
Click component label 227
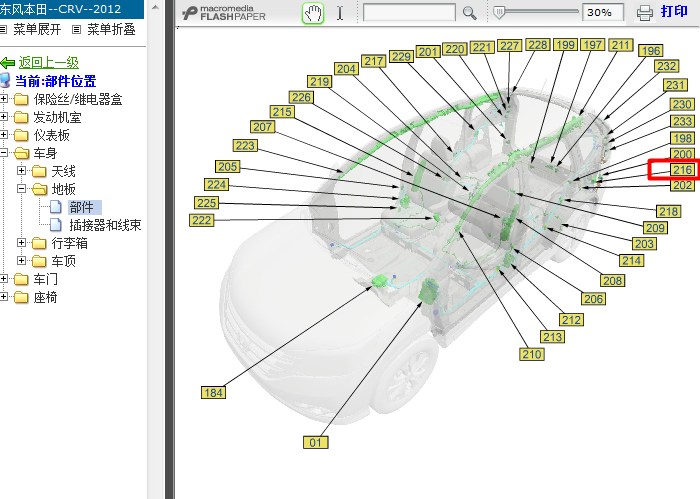click(509, 46)
